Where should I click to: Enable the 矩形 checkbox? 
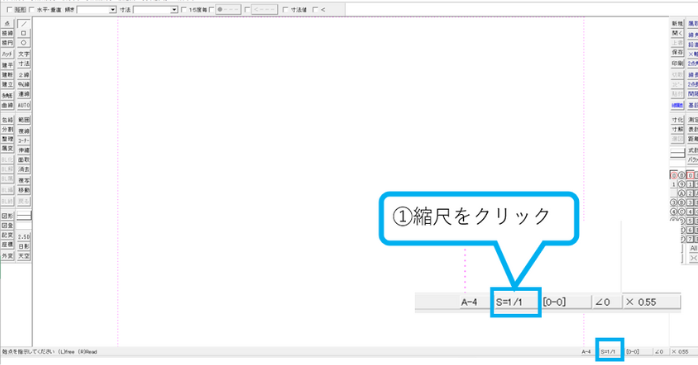coord(10,9)
